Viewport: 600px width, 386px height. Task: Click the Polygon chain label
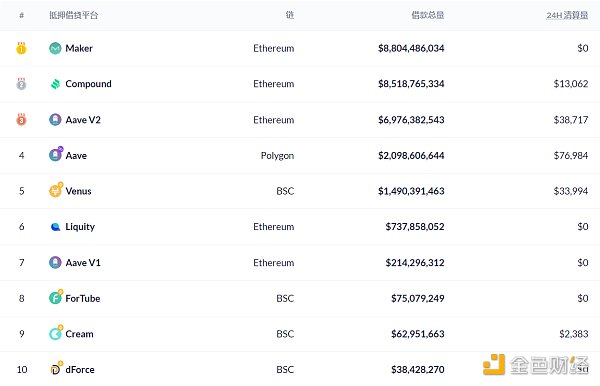click(277, 156)
